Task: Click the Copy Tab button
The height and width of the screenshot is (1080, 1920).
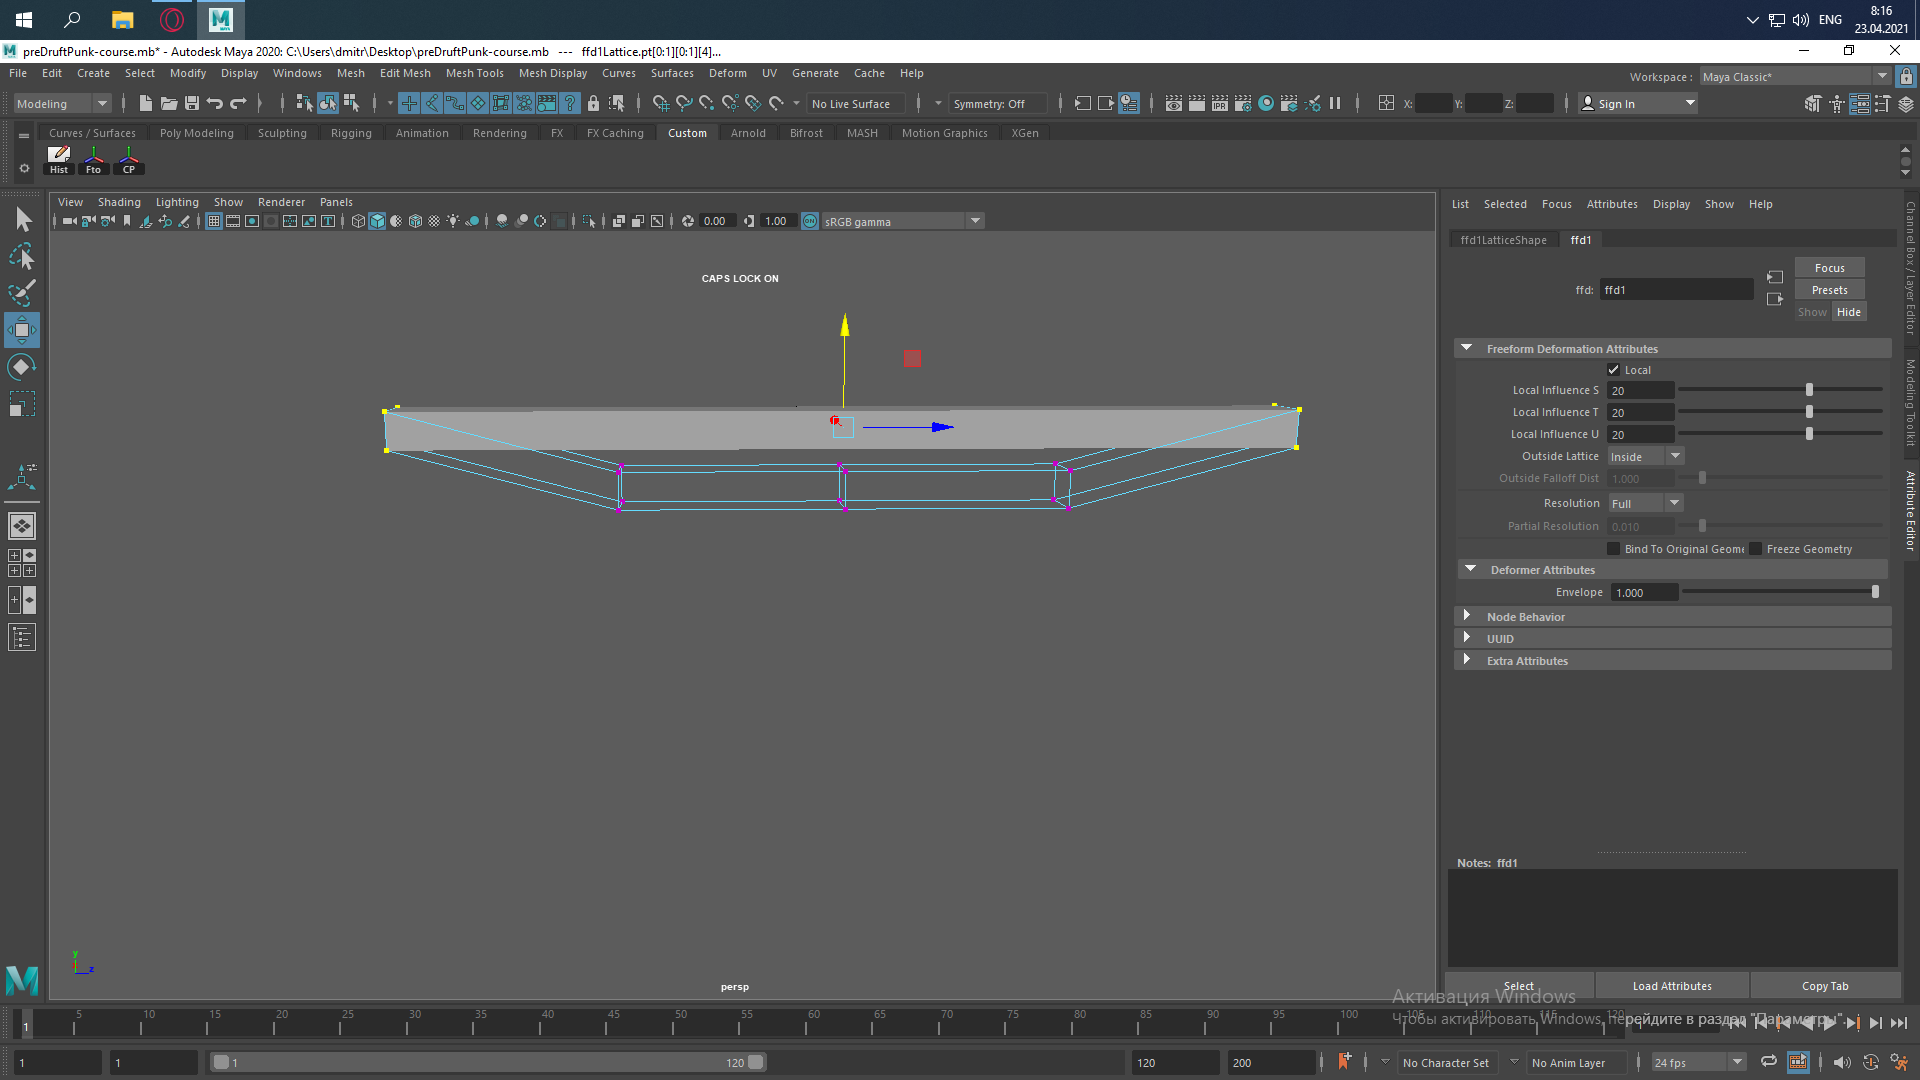Action: coord(1825,986)
